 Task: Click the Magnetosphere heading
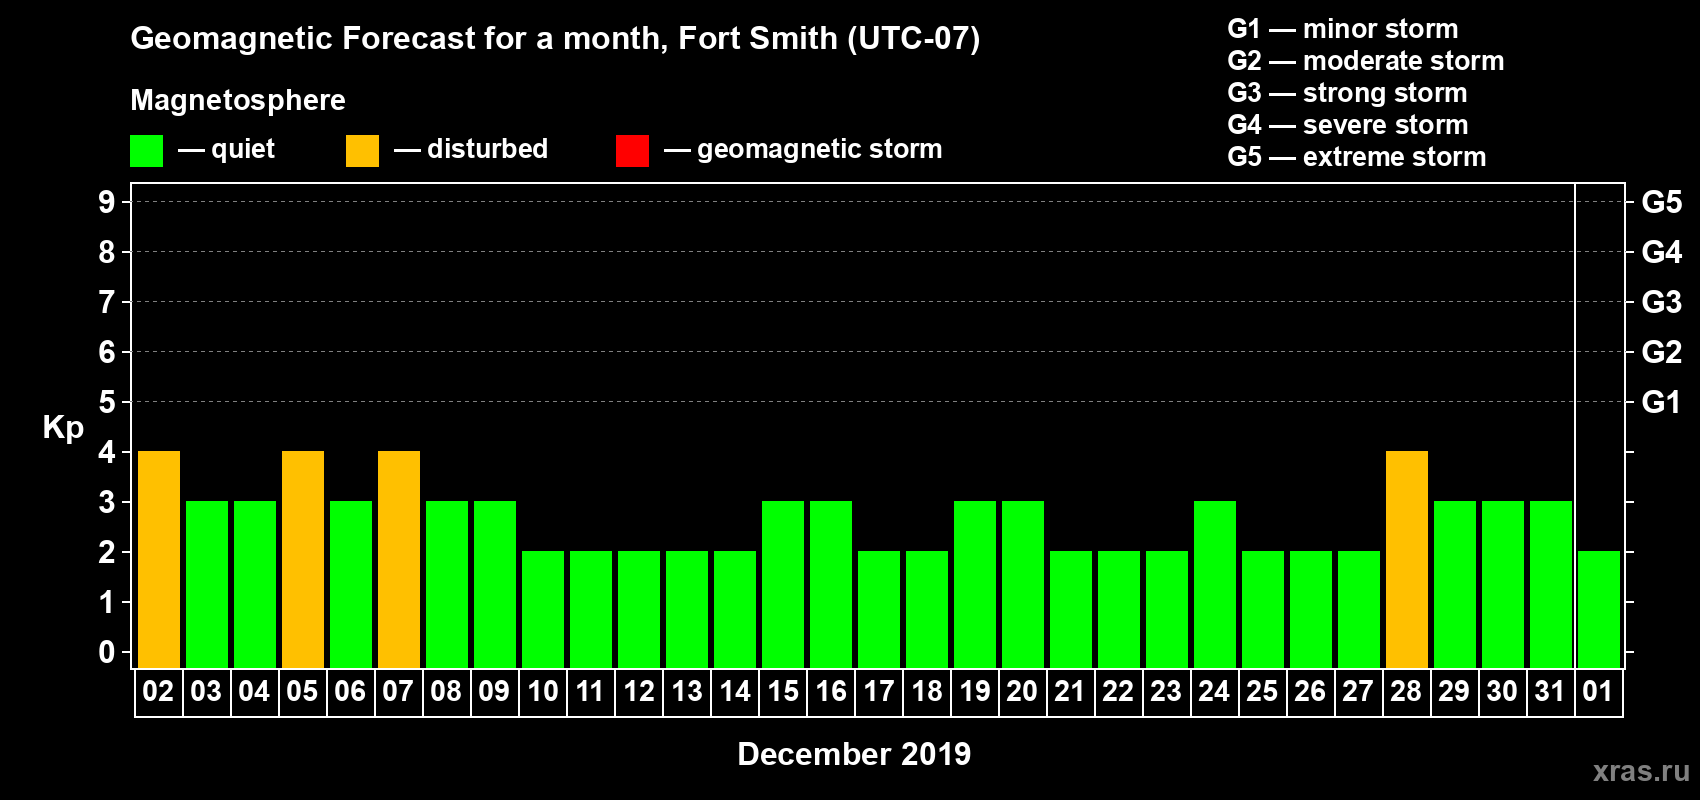(x=238, y=100)
